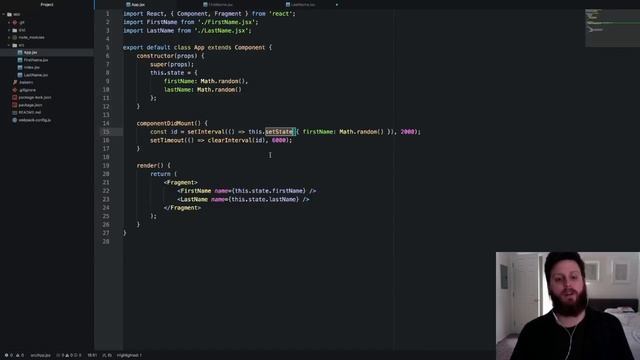
Task: Click the dist folder icon
Action: [15, 30]
